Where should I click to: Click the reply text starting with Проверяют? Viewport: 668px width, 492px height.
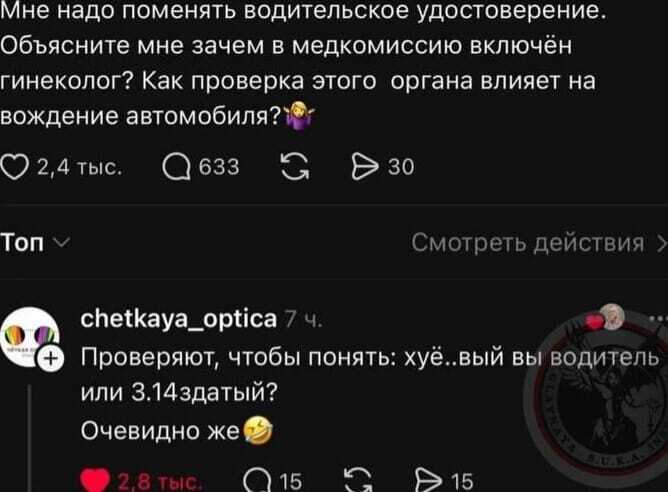(370, 374)
